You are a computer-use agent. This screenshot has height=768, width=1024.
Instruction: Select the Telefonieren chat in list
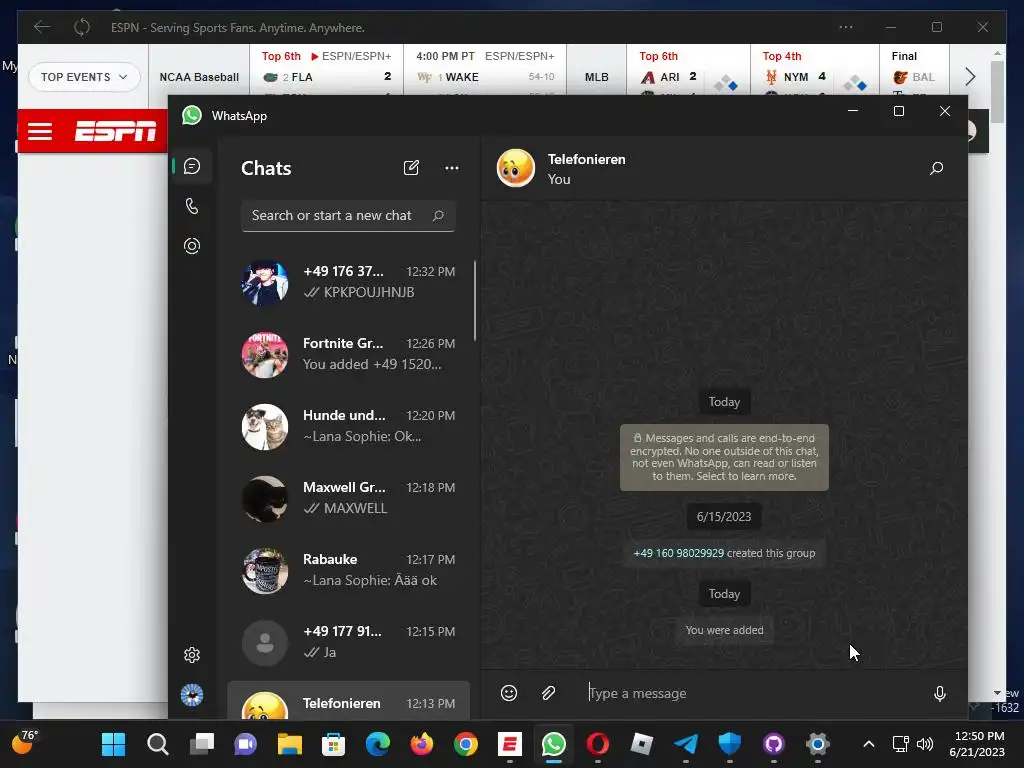point(349,701)
